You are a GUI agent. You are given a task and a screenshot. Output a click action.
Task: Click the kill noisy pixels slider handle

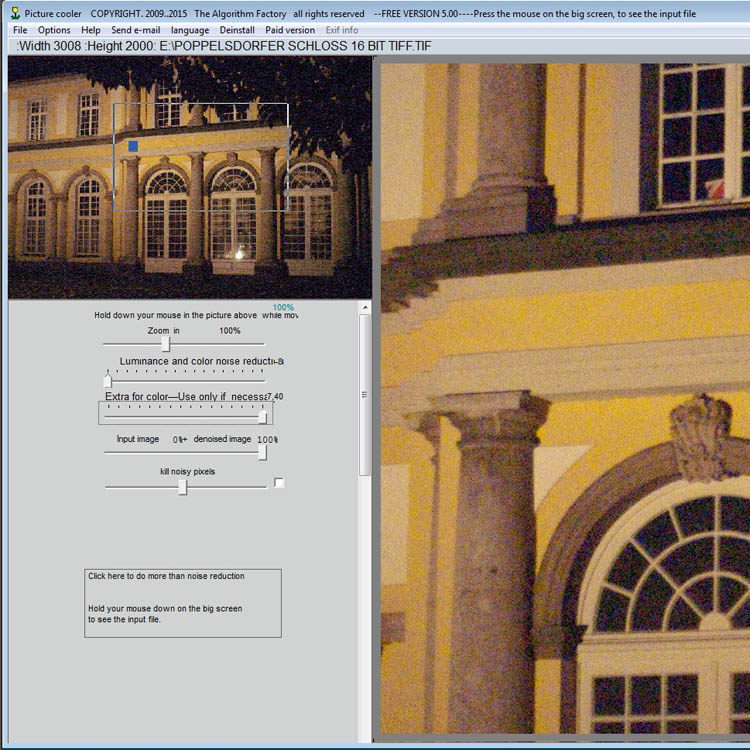tap(182, 487)
